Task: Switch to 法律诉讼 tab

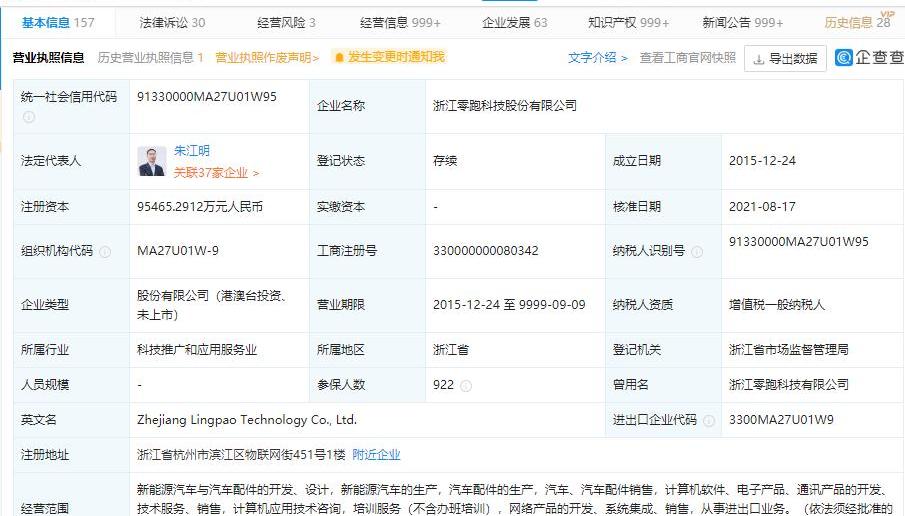Action: tap(172, 22)
